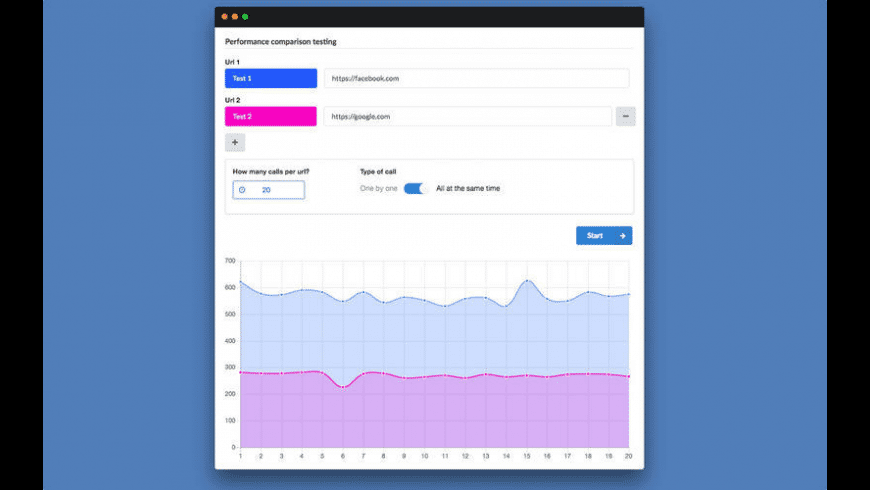This screenshot has height=490, width=870.
Task: Focus the calls per url number field
Action: pyautogui.click(x=269, y=190)
